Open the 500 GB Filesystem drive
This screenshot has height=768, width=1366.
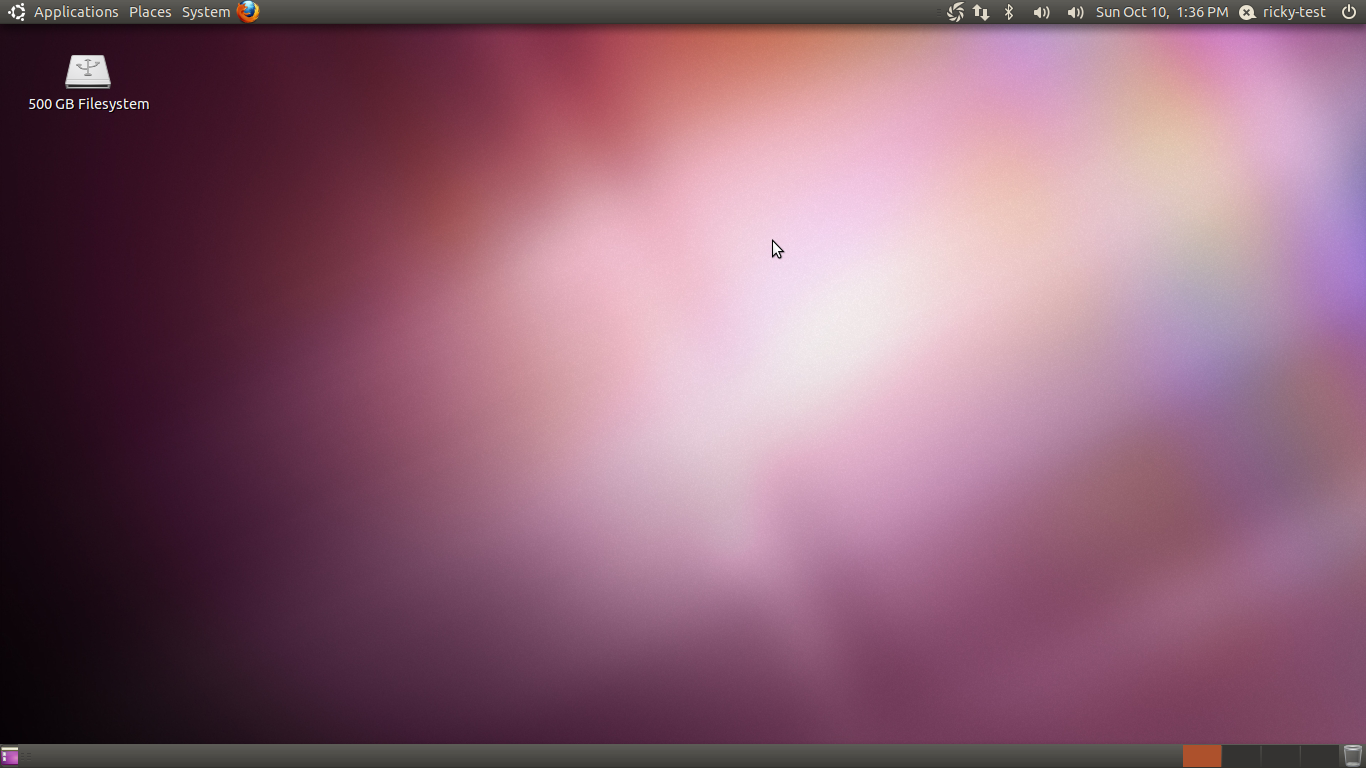[88, 72]
